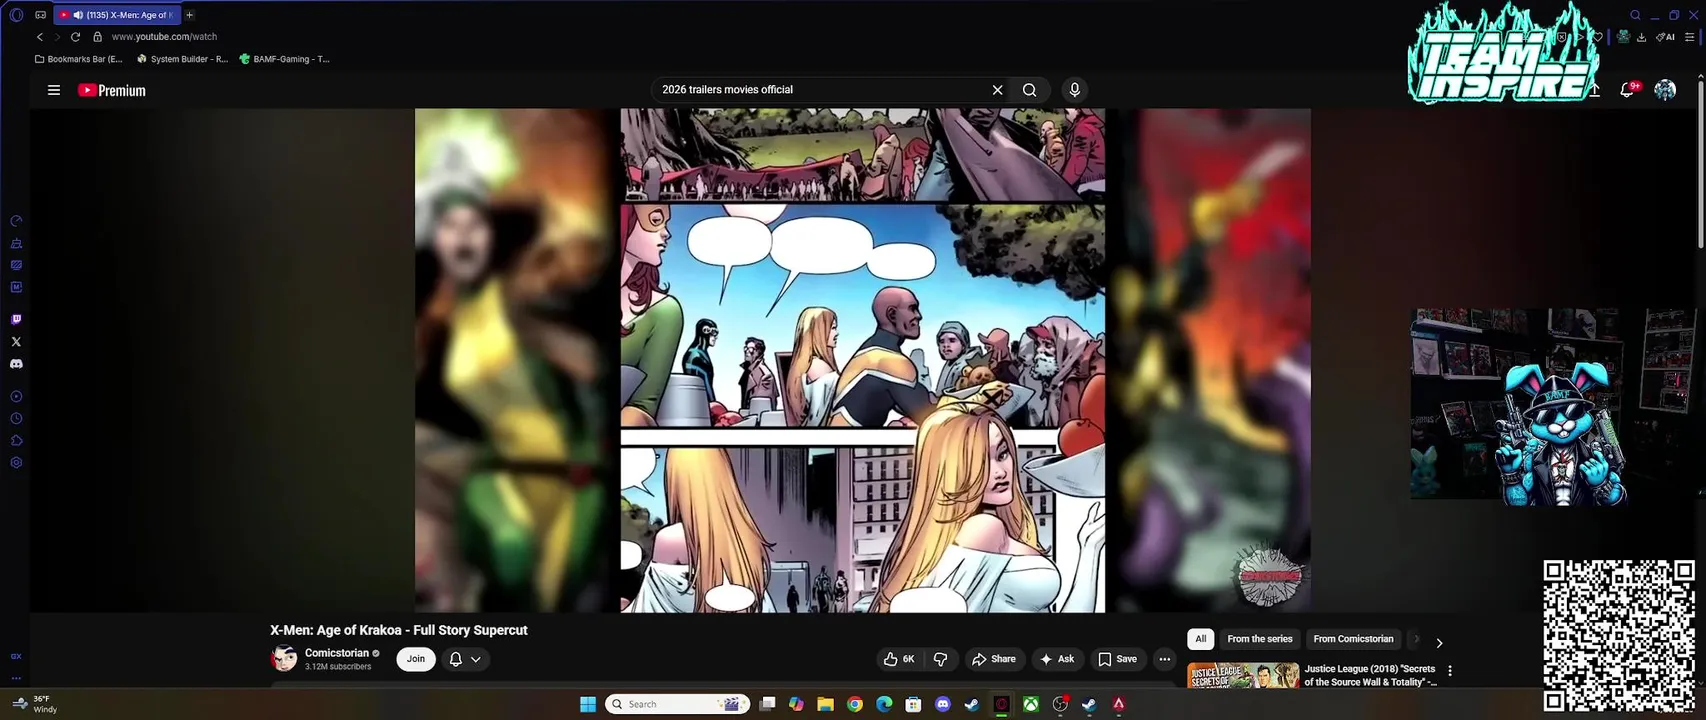This screenshot has width=1706, height=720.
Task: Clear the YouTube search query
Action: (997, 90)
